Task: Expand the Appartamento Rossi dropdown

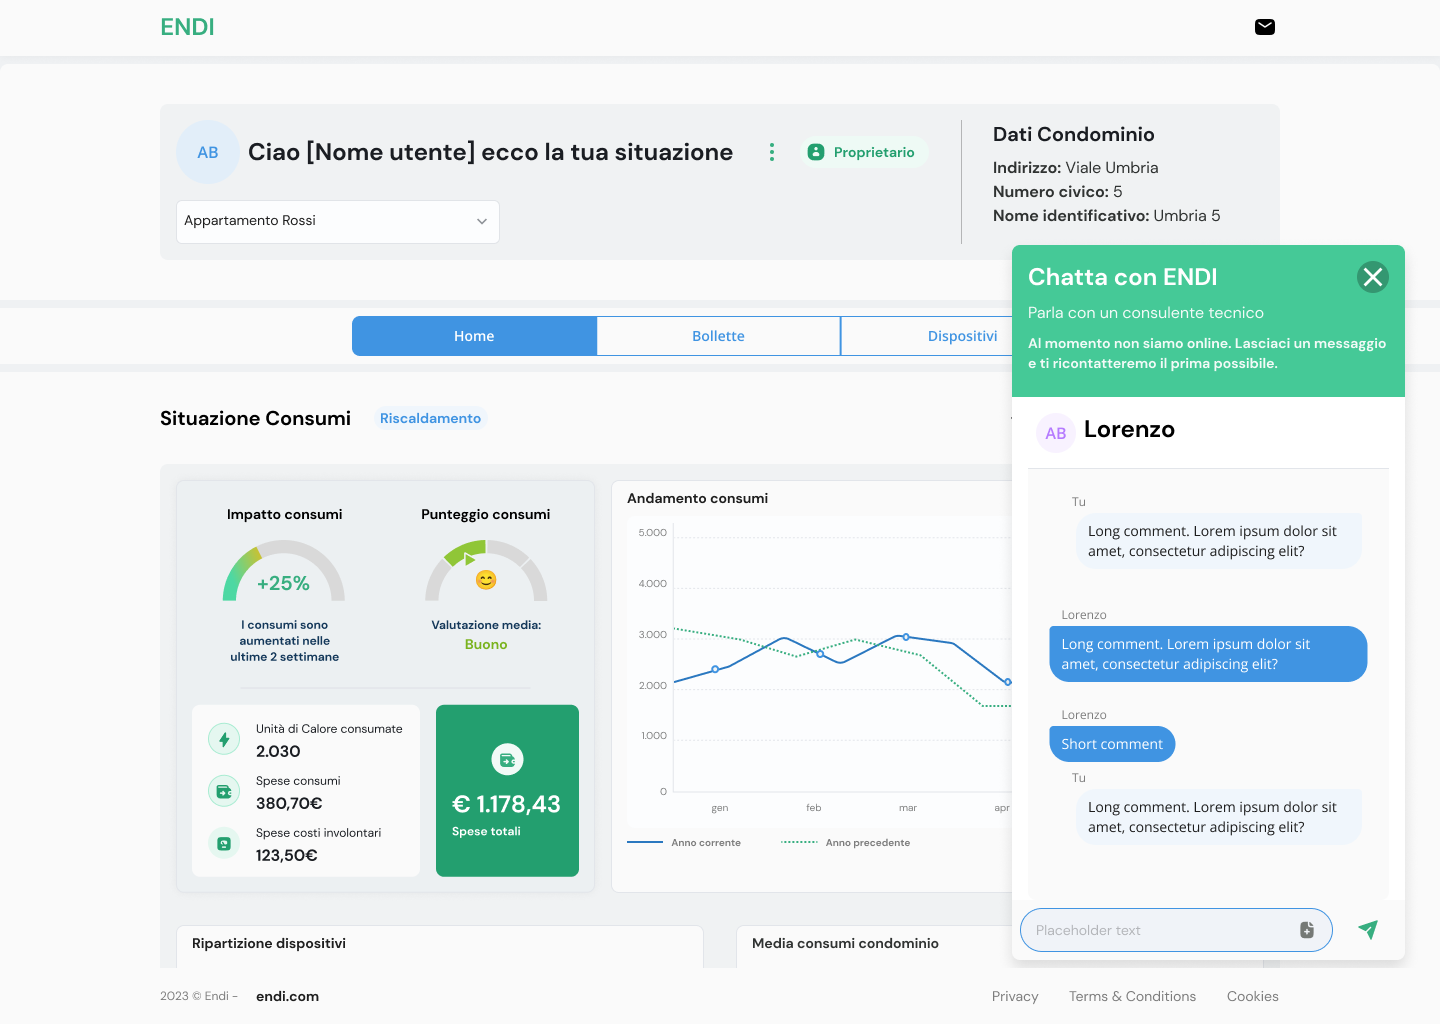Action: coord(338,221)
